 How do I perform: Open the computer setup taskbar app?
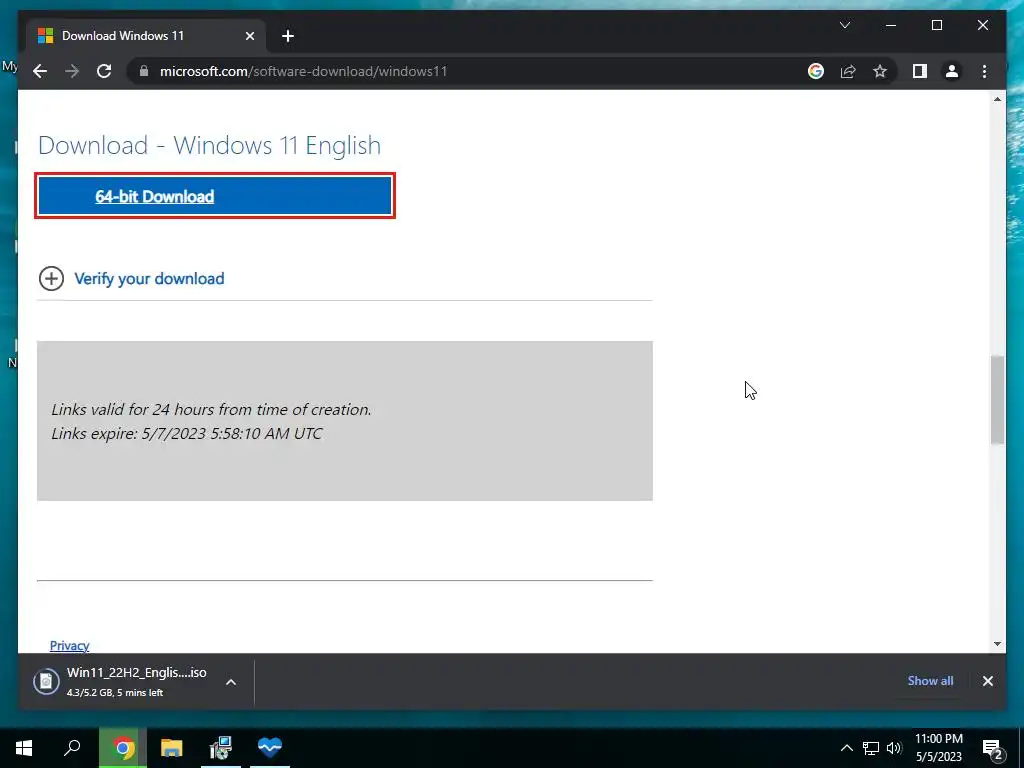221,747
